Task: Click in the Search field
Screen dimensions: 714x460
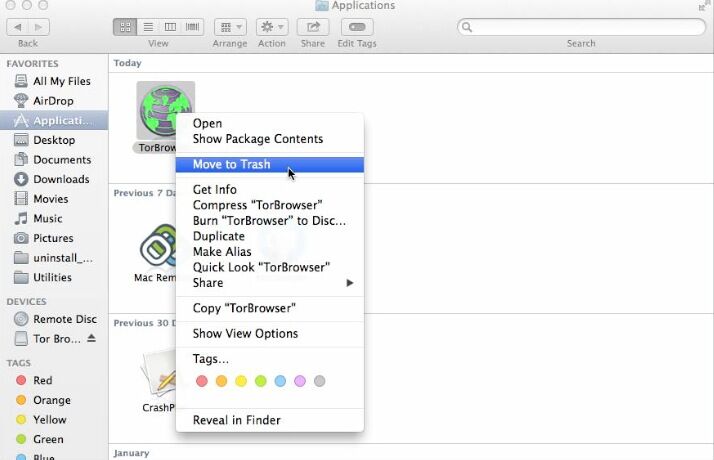Action: [x=581, y=27]
